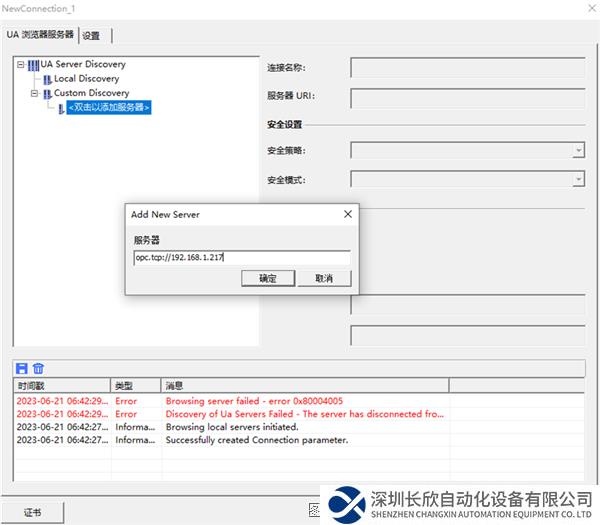Image resolution: width=600 pixels, height=525 pixels.
Task: Open the 安全策略 dropdown
Action: pyautogui.click(x=578, y=151)
